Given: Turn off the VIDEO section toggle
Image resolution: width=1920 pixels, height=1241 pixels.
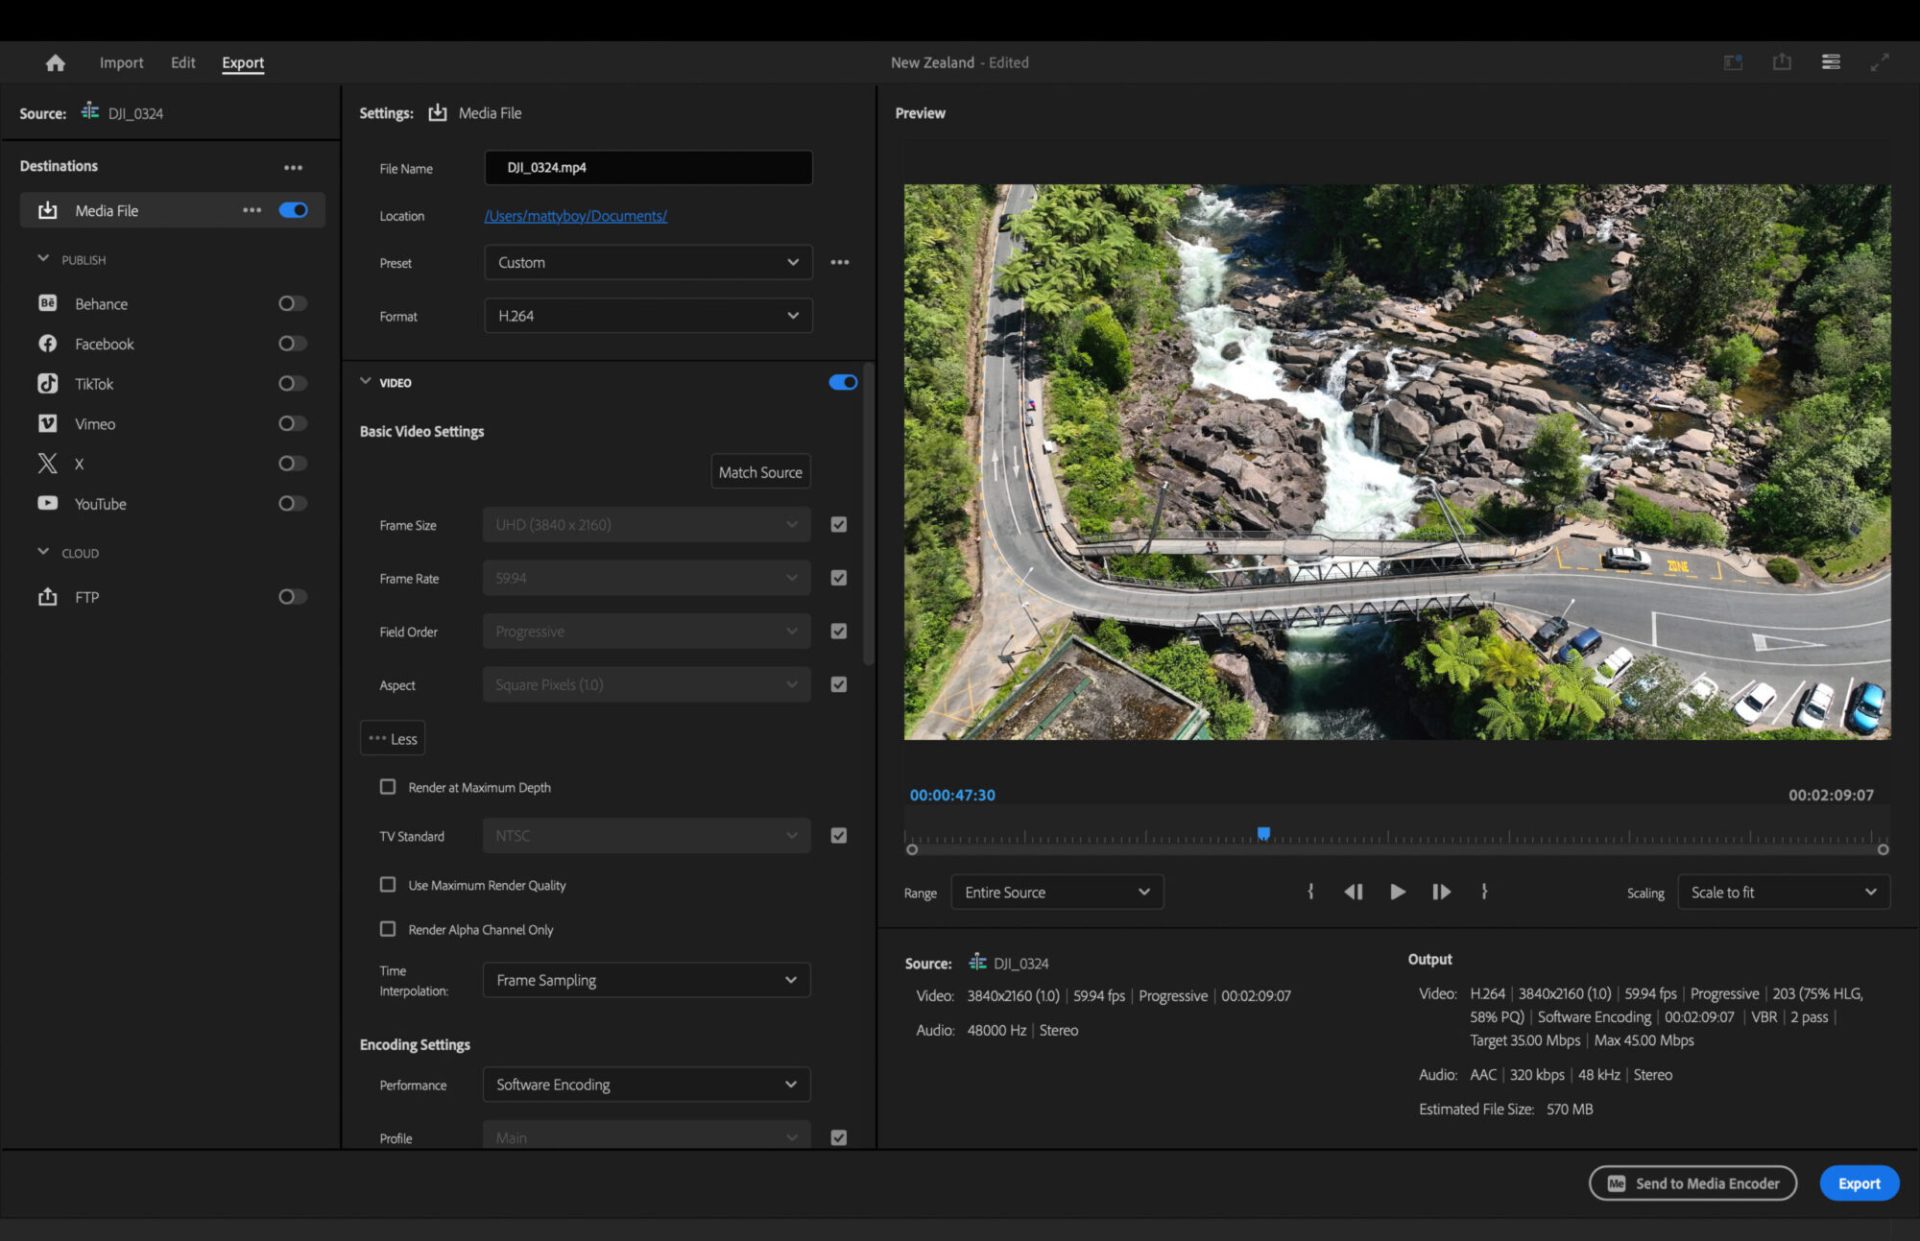Looking at the screenshot, I should (x=843, y=382).
